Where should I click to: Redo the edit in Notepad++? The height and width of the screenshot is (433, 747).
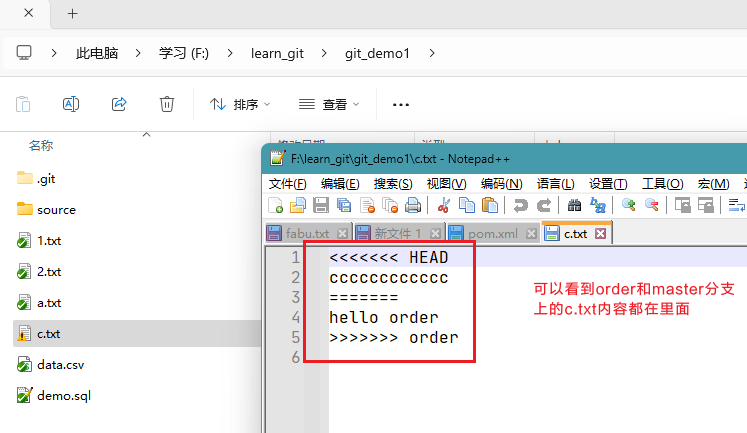(x=544, y=205)
